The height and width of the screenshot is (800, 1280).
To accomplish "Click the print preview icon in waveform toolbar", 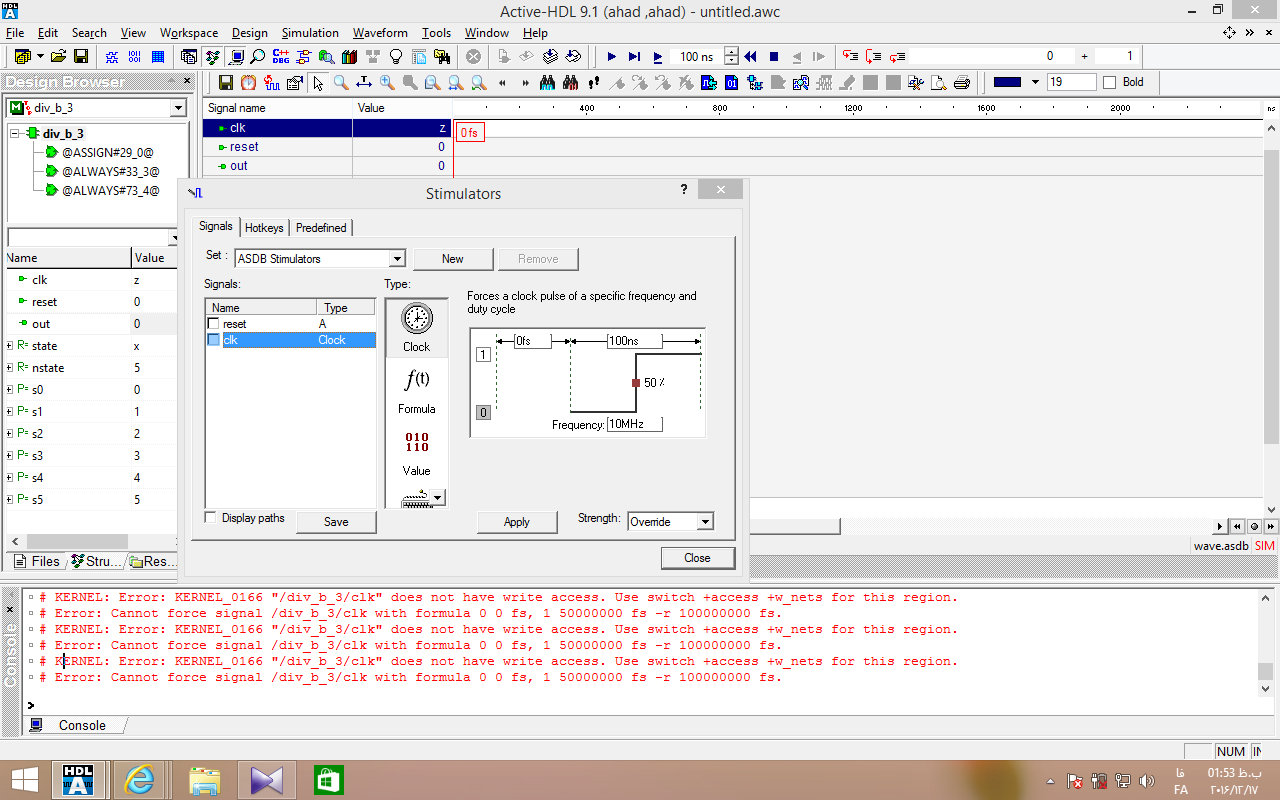I will pos(939,83).
